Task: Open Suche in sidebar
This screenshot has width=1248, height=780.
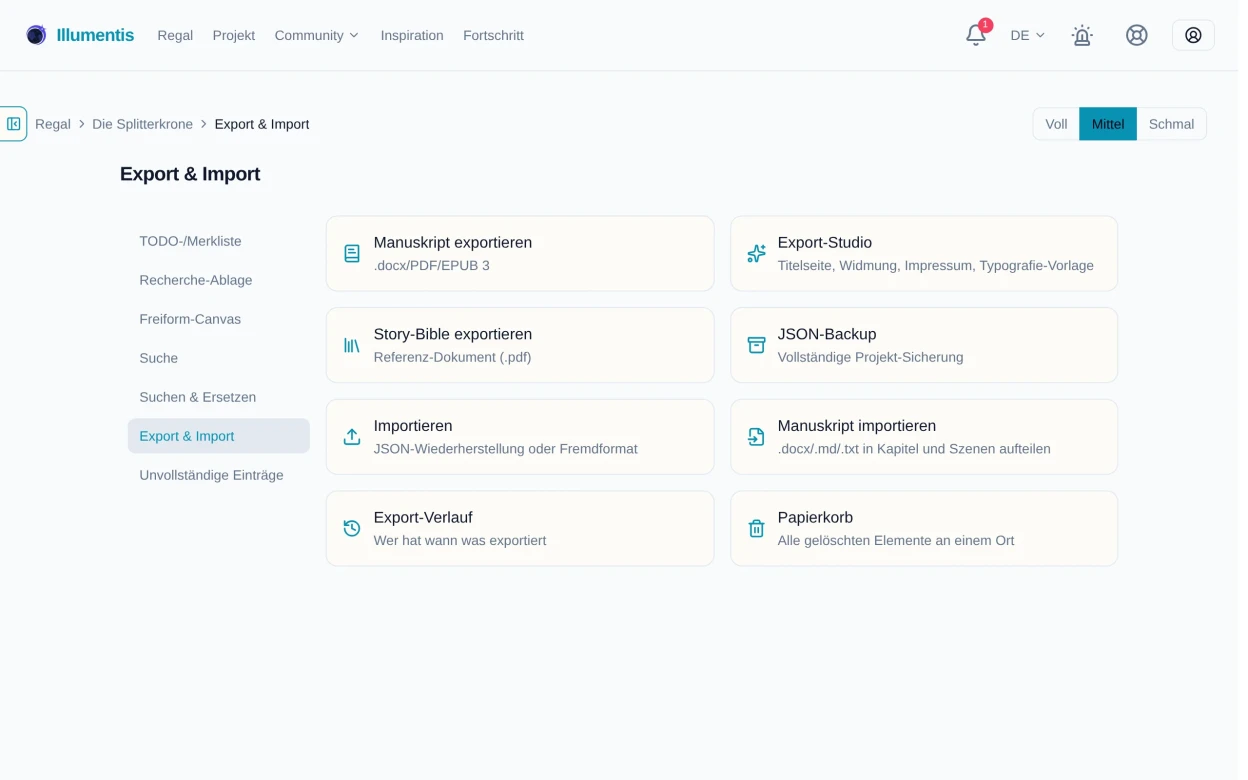Action: (218, 358)
